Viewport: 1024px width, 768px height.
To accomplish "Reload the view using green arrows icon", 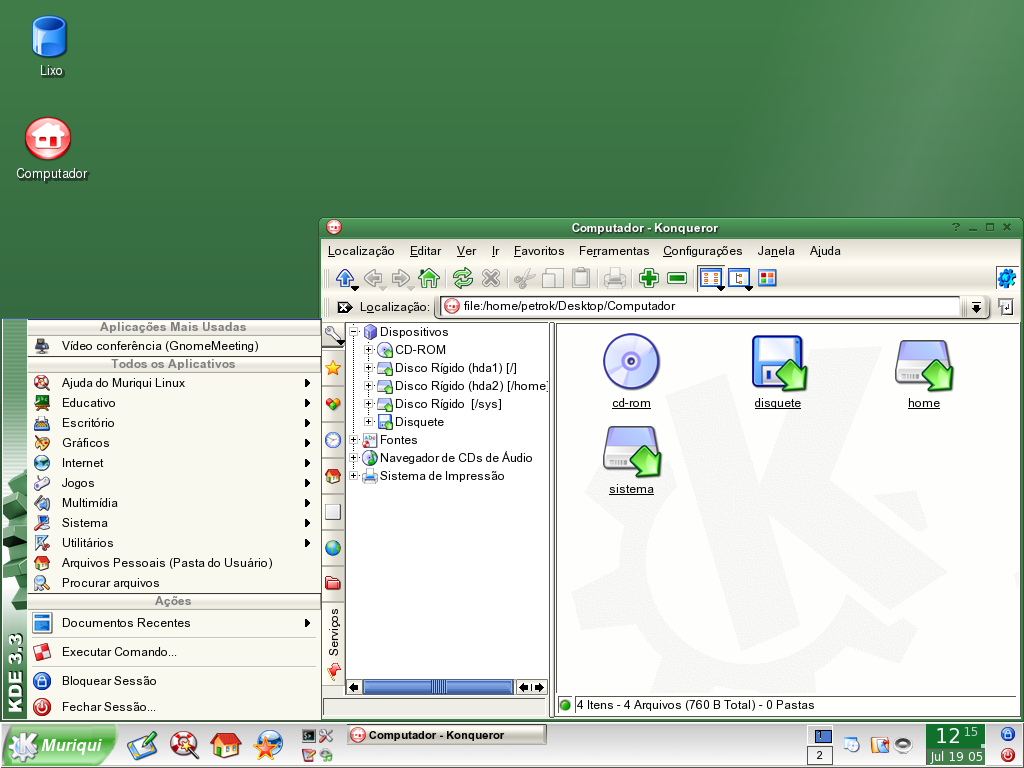I will [462, 278].
